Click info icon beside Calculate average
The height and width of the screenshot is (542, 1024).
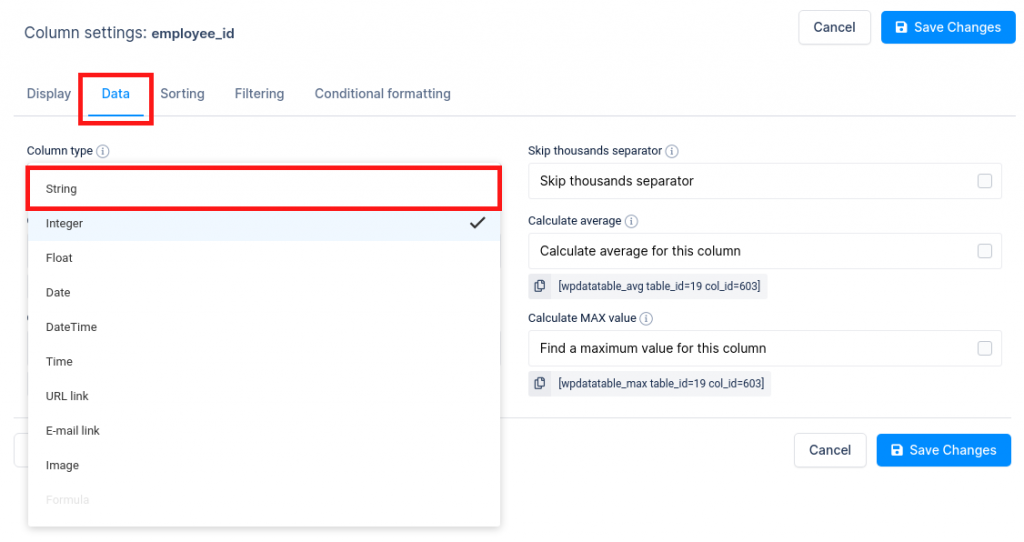[x=631, y=221]
